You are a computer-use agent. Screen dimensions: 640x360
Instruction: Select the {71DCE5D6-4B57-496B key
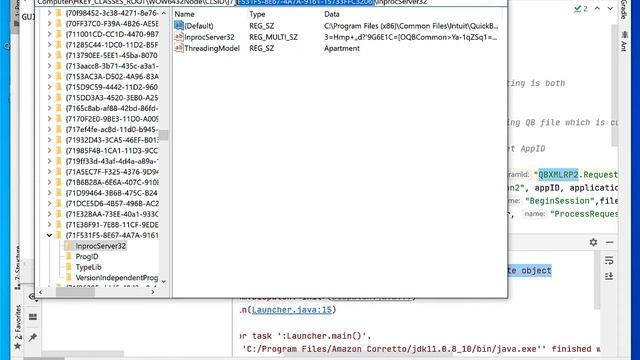(112, 203)
